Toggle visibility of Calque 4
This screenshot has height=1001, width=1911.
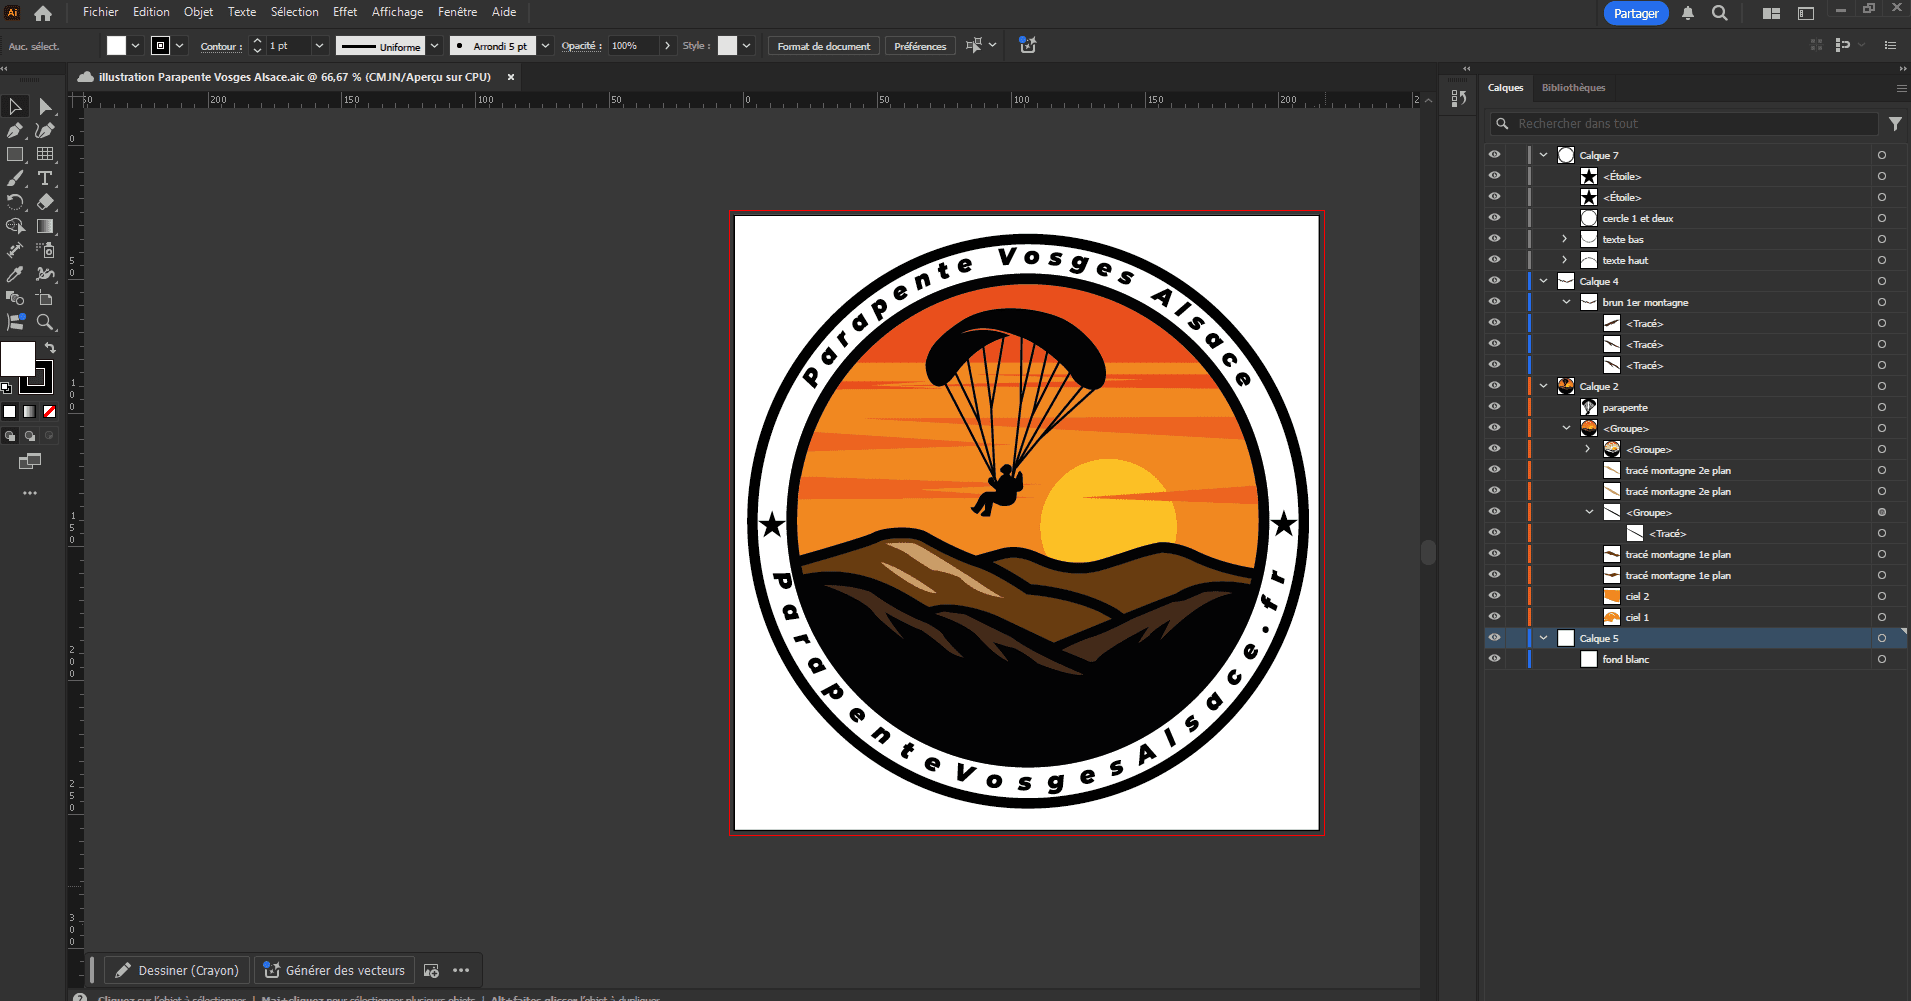(x=1494, y=281)
